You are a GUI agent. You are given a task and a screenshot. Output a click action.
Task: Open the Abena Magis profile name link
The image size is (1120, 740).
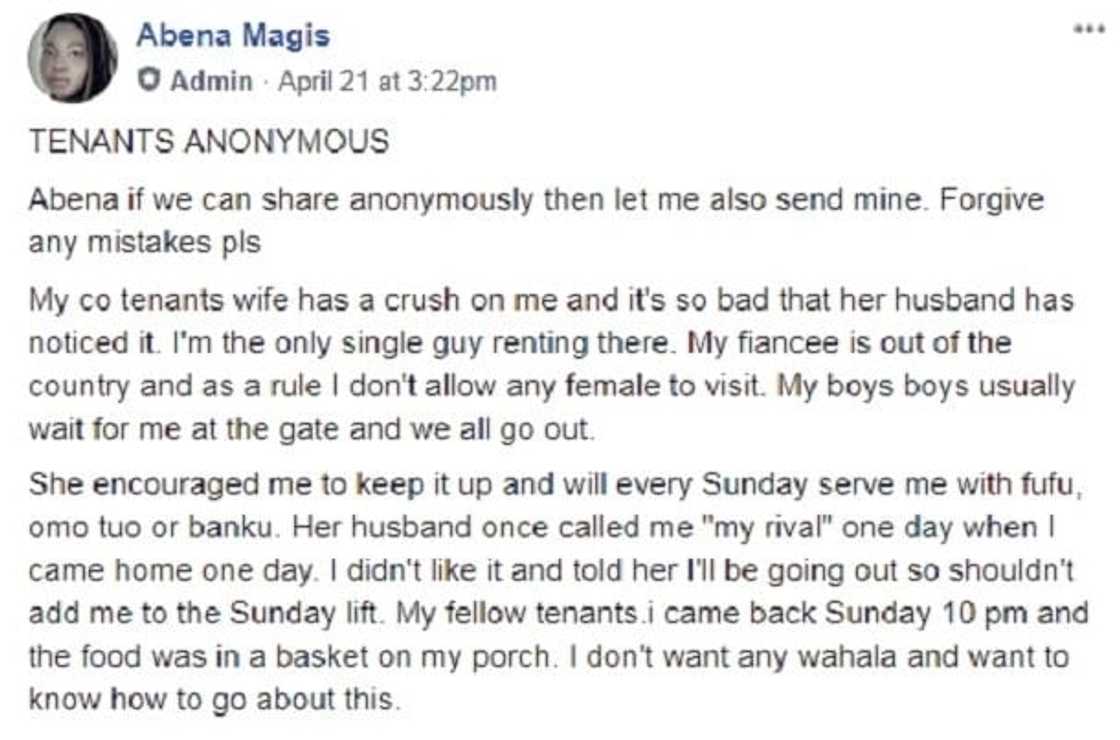(232, 36)
